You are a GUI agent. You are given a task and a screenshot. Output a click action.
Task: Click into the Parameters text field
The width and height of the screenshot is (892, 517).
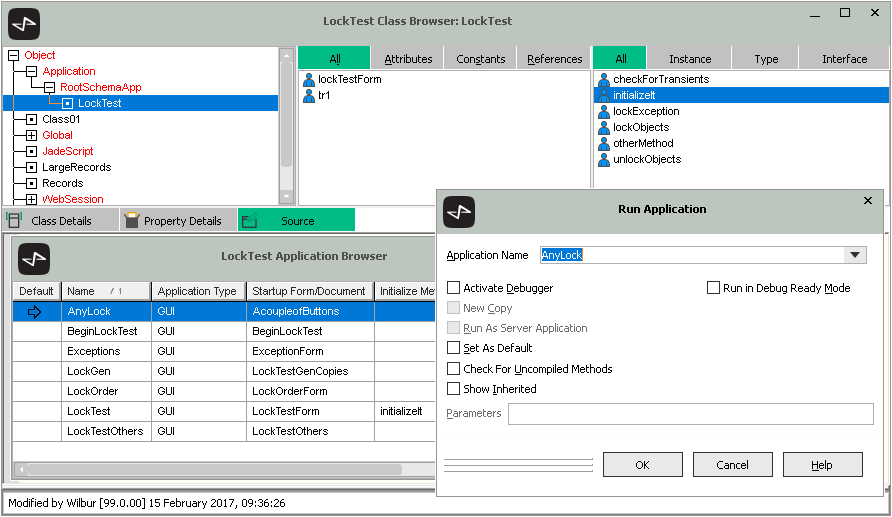[690, 414]
